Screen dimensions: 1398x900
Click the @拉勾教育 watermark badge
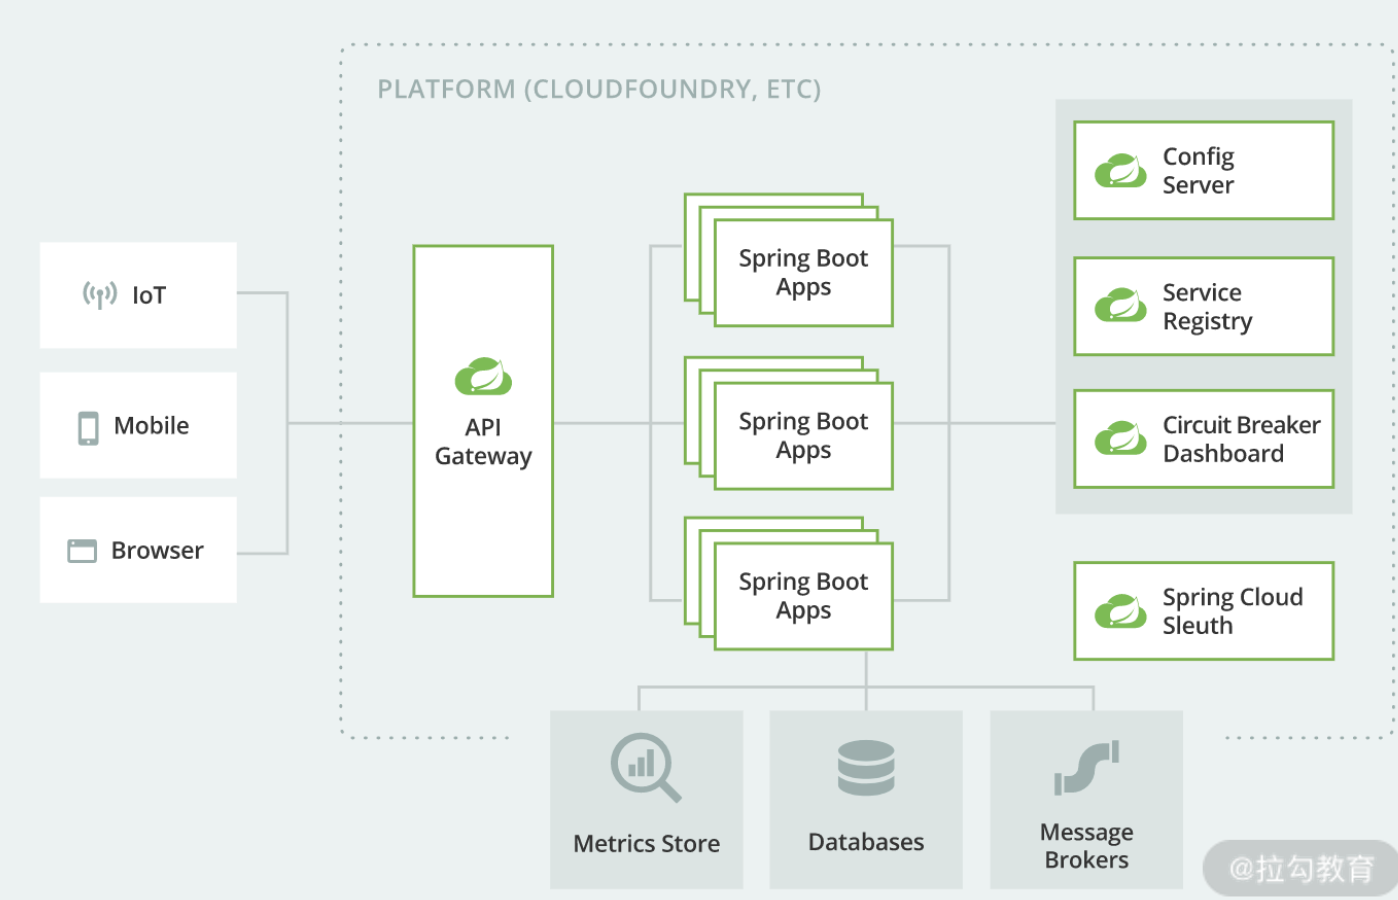point(1300,868)
